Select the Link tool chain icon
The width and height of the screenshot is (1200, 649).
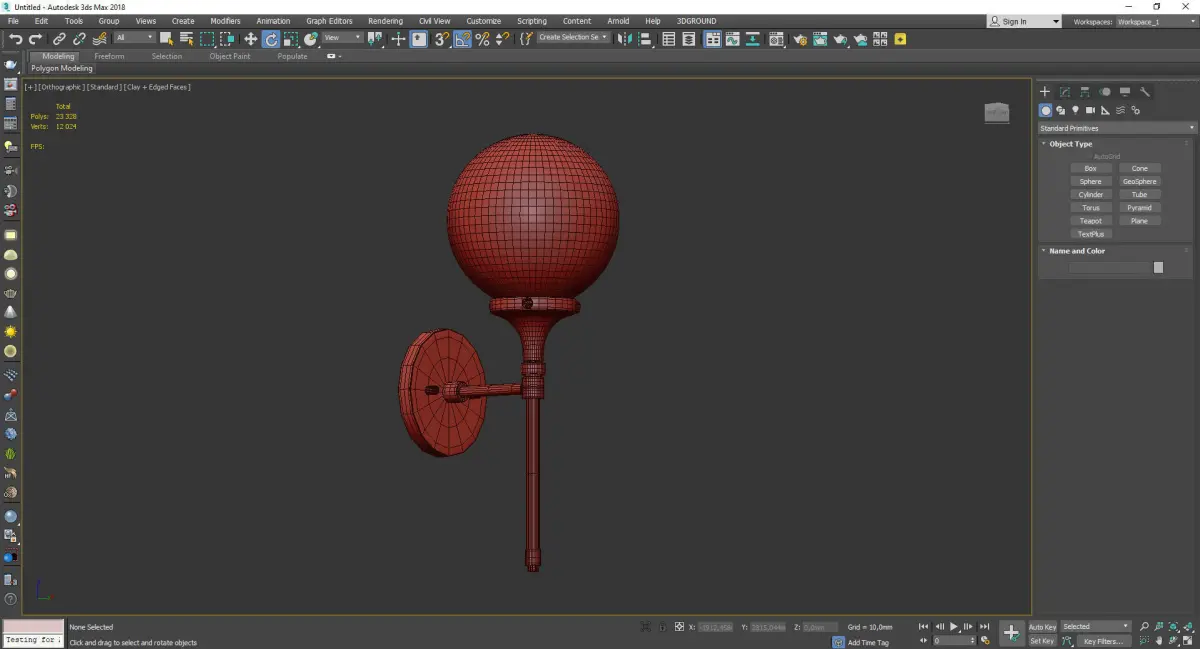pos(60,39)
